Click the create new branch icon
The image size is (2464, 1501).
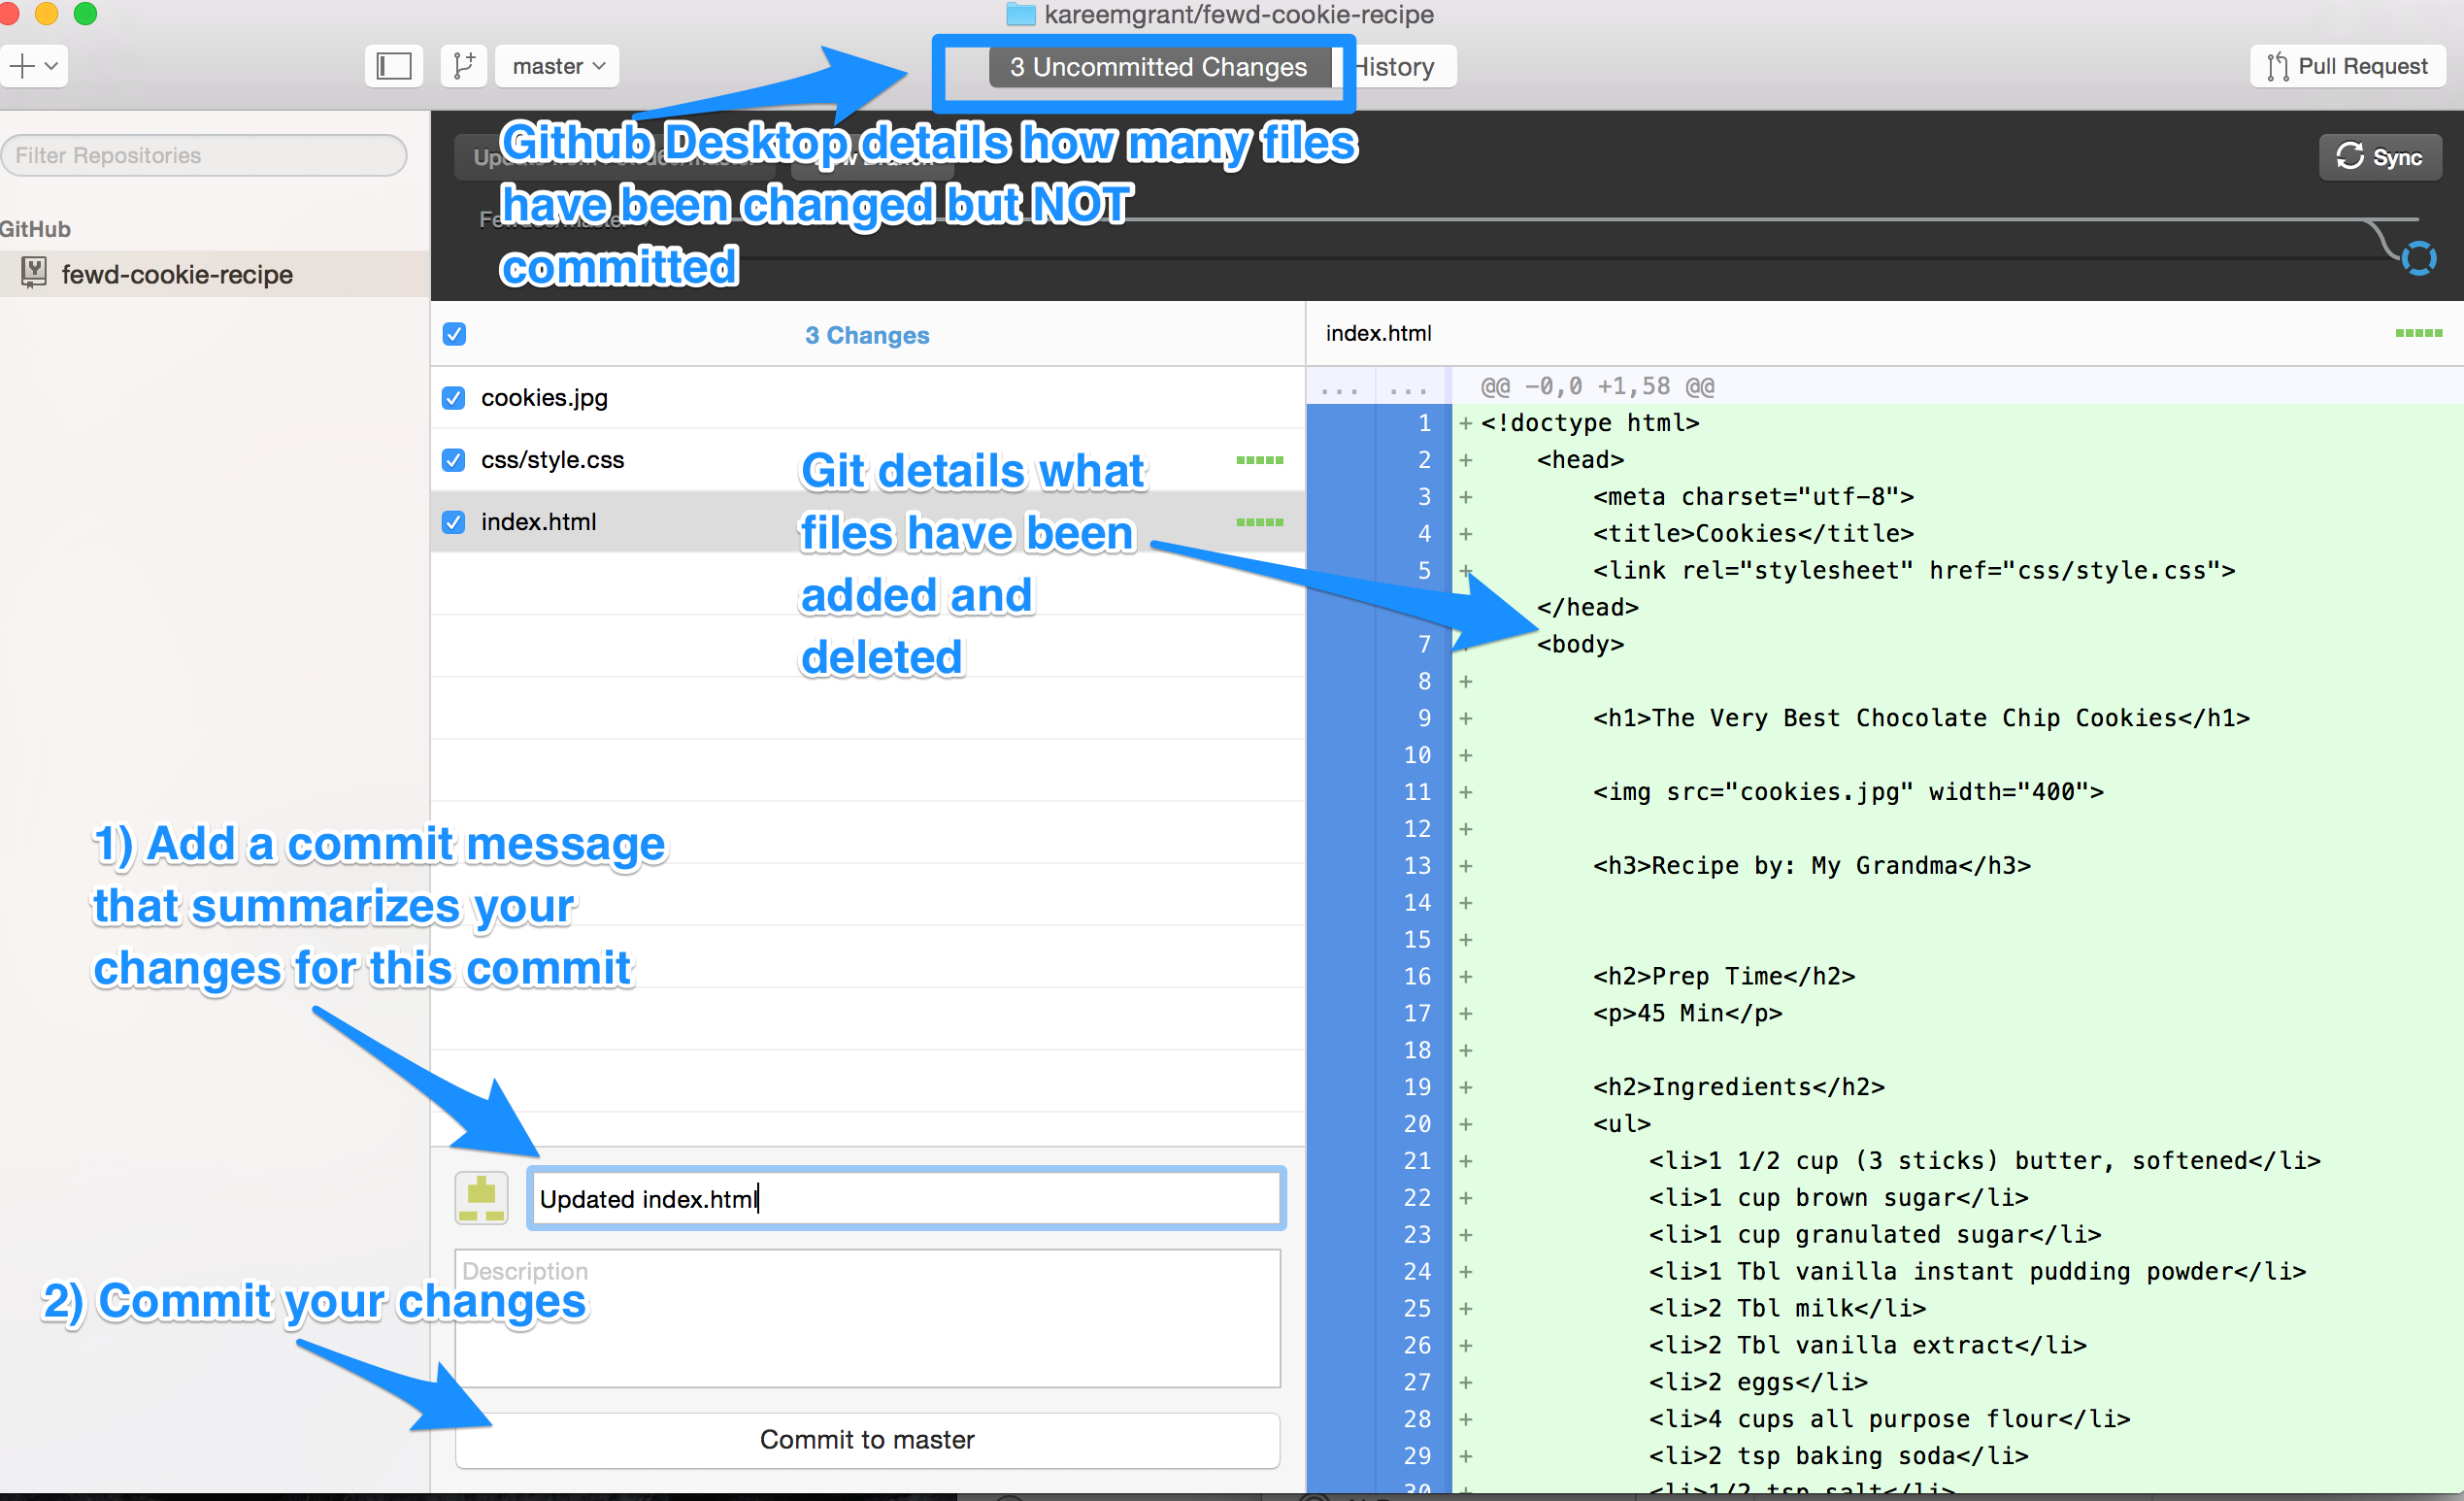tap(464, 66)
